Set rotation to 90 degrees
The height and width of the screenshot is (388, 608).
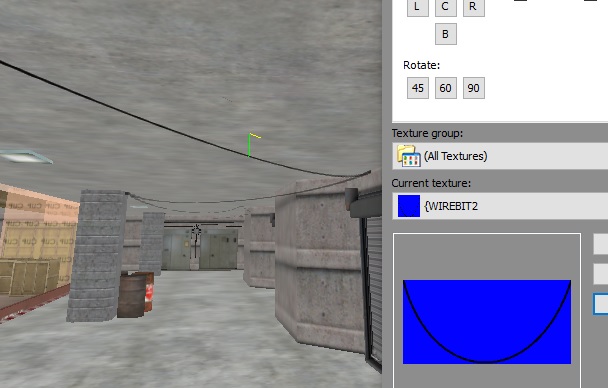(x=473, y=88)
